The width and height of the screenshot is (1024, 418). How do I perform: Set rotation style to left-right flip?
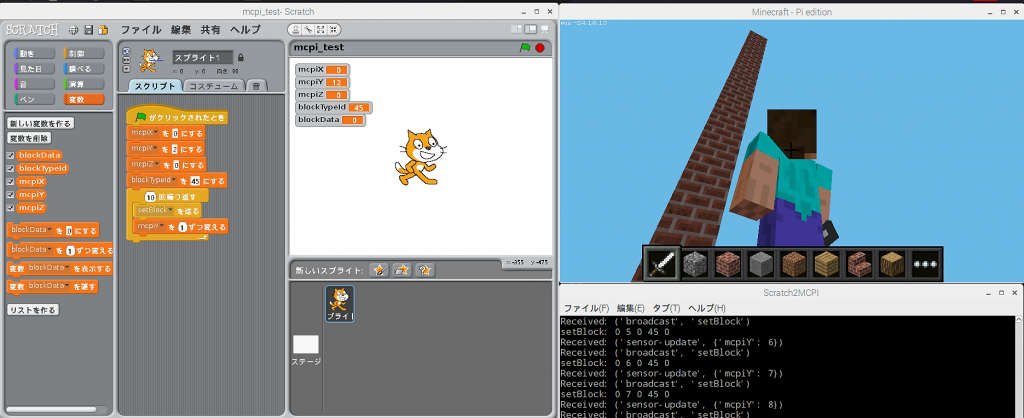pos(126,59)
